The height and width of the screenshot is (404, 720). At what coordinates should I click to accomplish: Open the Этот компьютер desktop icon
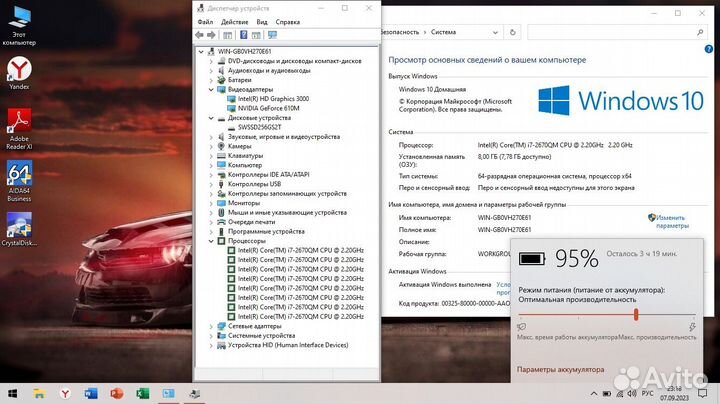tap(19, 25)
